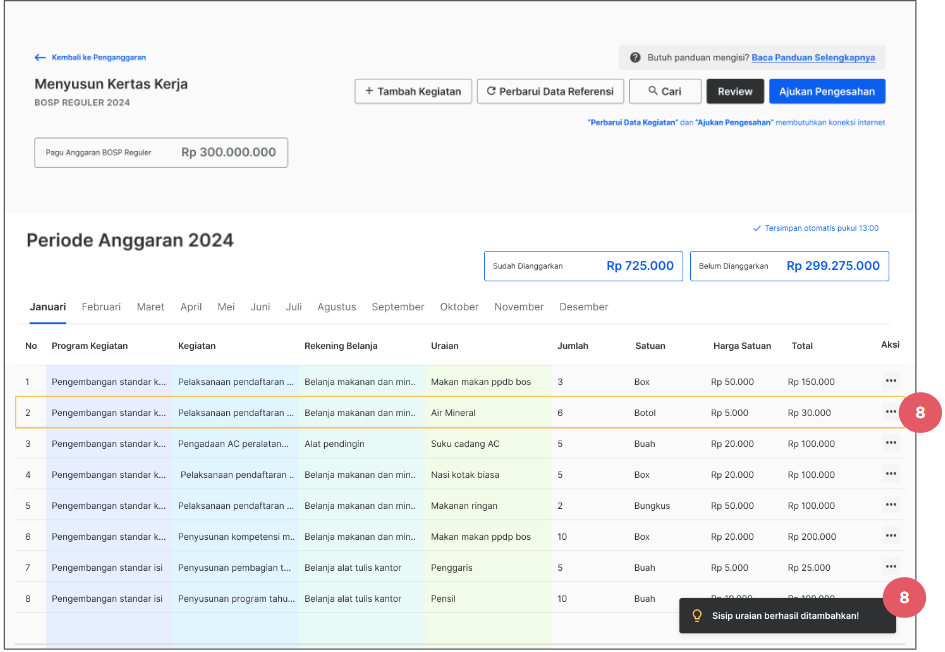Screen dimensions: 945x652
Task: Switch to the Februari tab
Action: (x=101, y=307)
